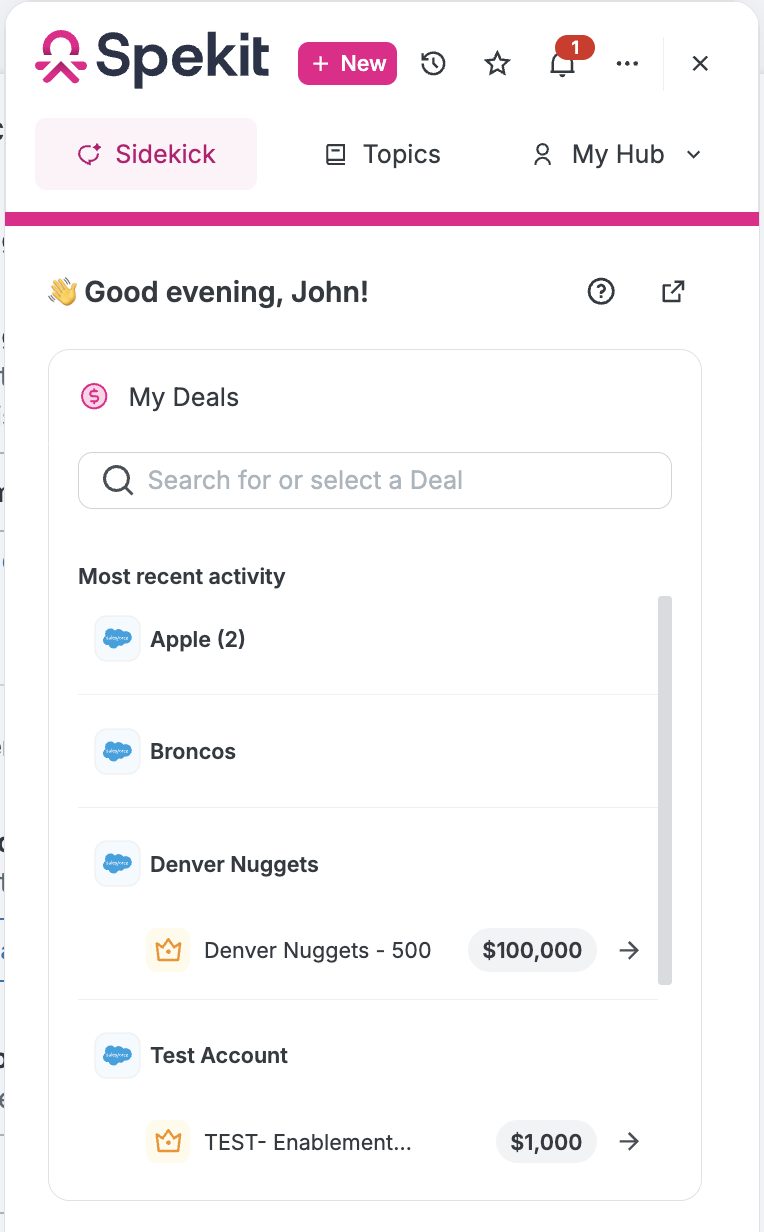Click the Salesforce icon beside Test Account
764x1232 pixels.
(117, 1055)
